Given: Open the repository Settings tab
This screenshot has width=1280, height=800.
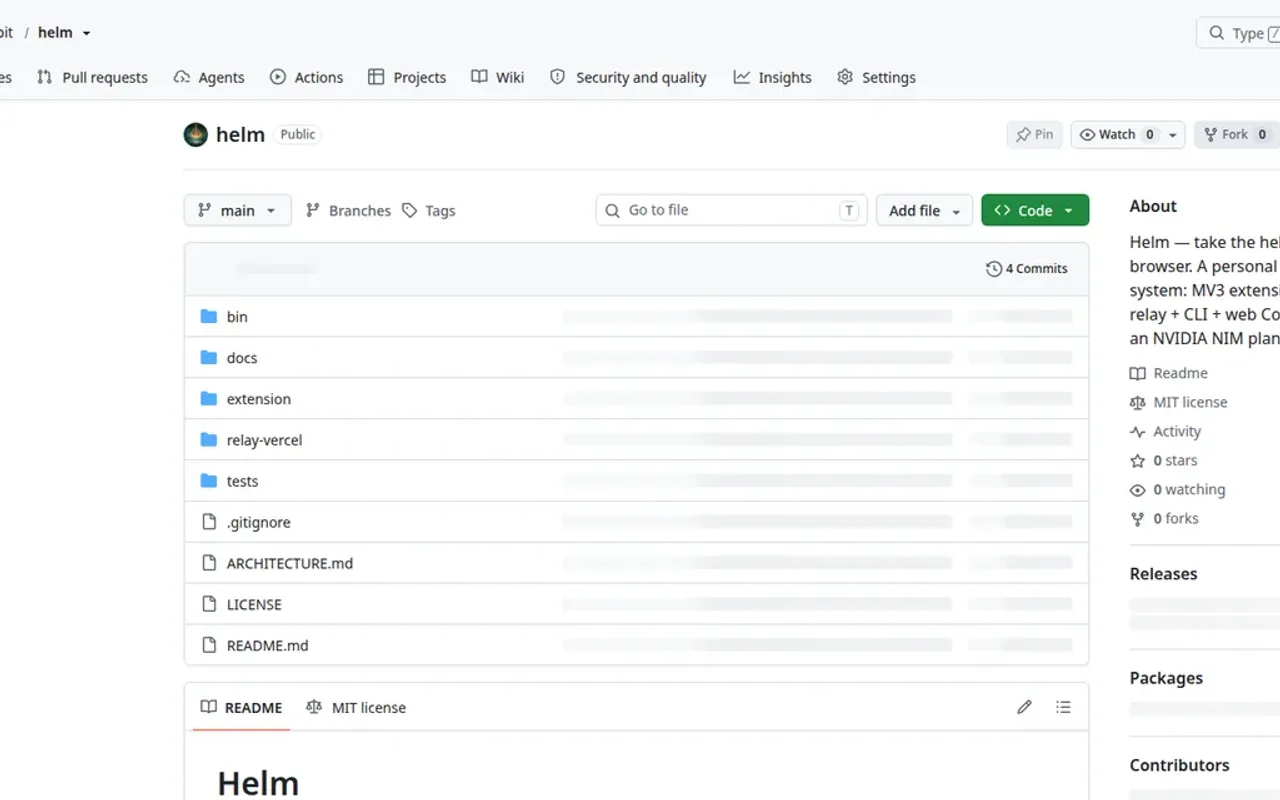Looking at the screenshot, I should (876, 77).
